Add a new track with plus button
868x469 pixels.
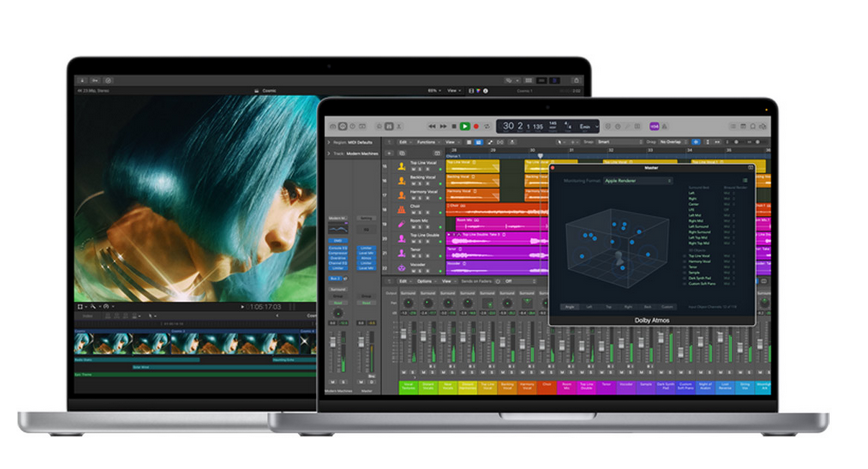389,153
